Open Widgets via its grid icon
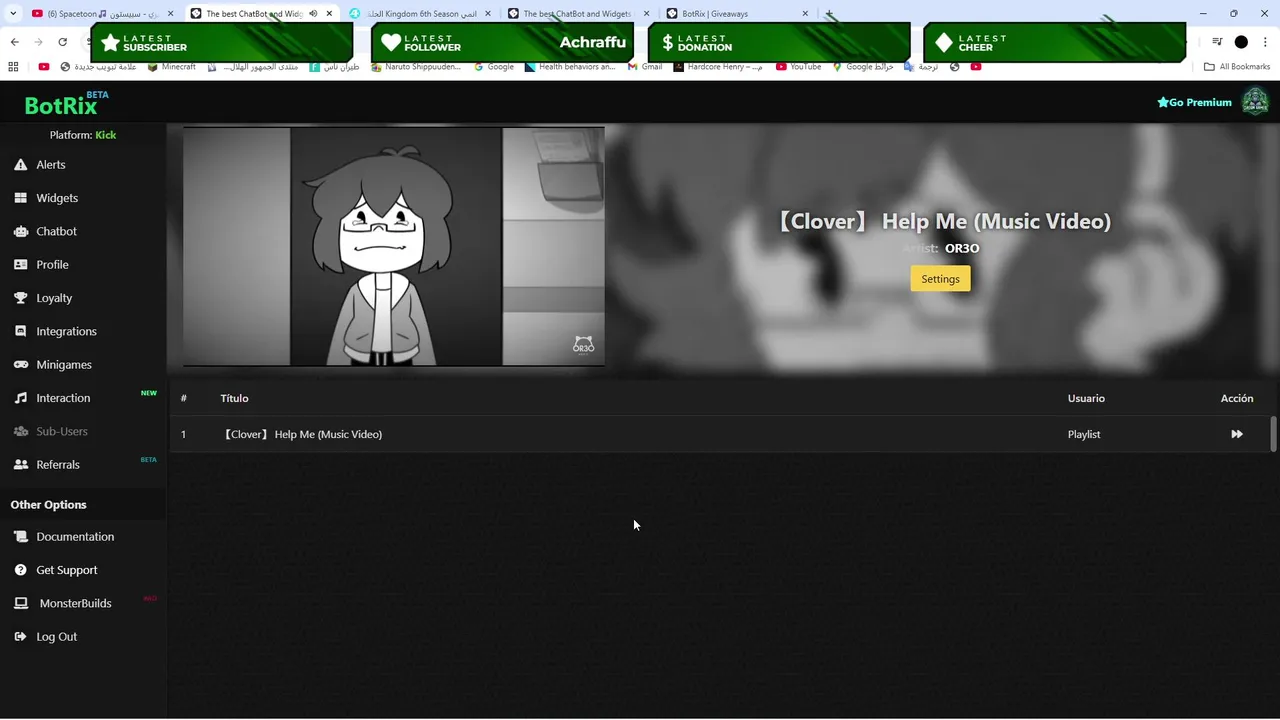The image size is (1280, 720). click(x=20, y=198)
